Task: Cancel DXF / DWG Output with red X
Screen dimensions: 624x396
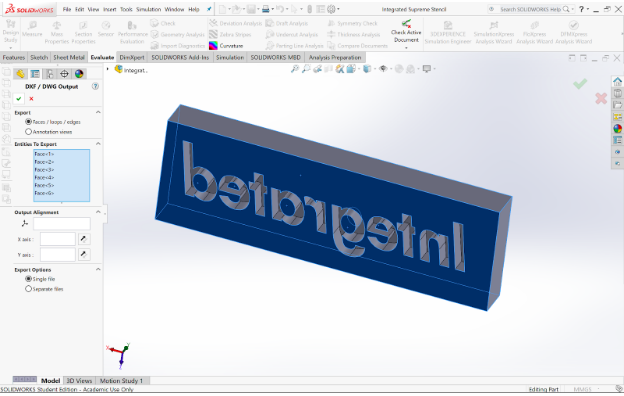Action: point(31,99)
